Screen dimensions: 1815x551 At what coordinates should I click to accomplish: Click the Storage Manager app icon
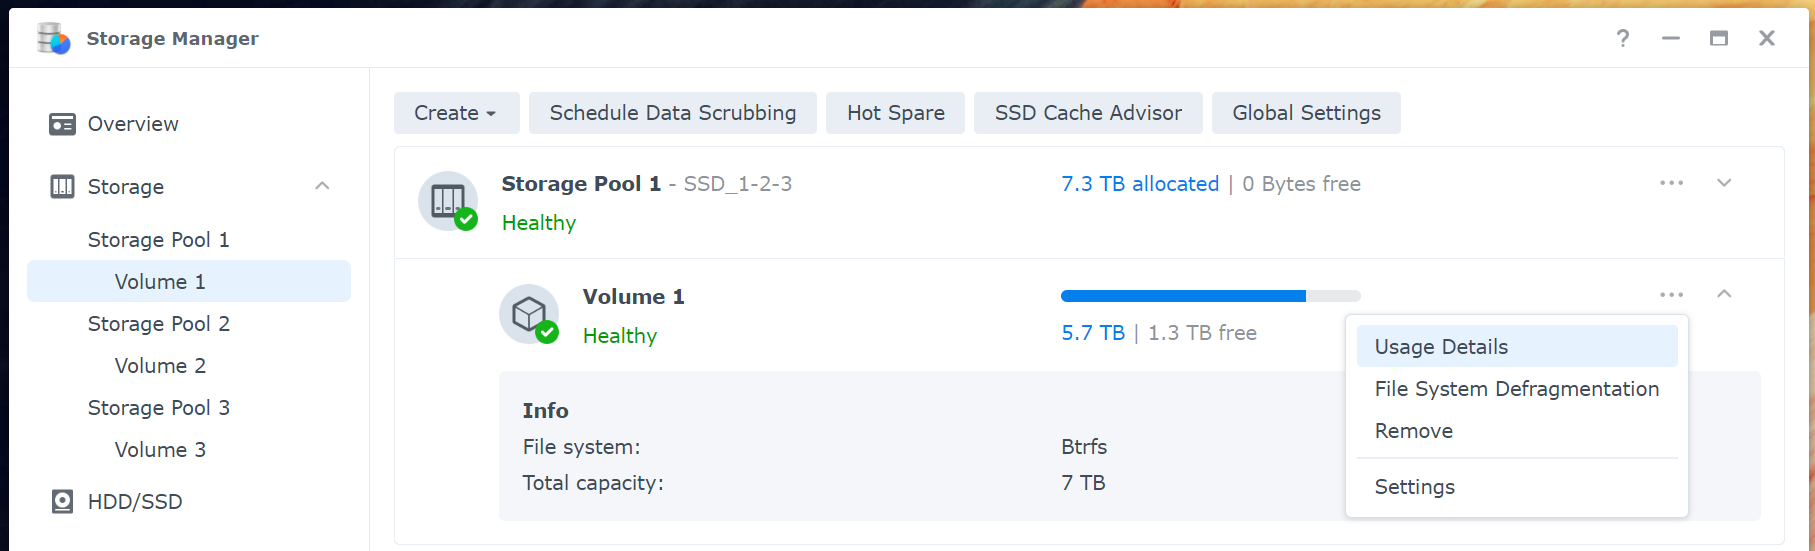(x=53, y=38)
